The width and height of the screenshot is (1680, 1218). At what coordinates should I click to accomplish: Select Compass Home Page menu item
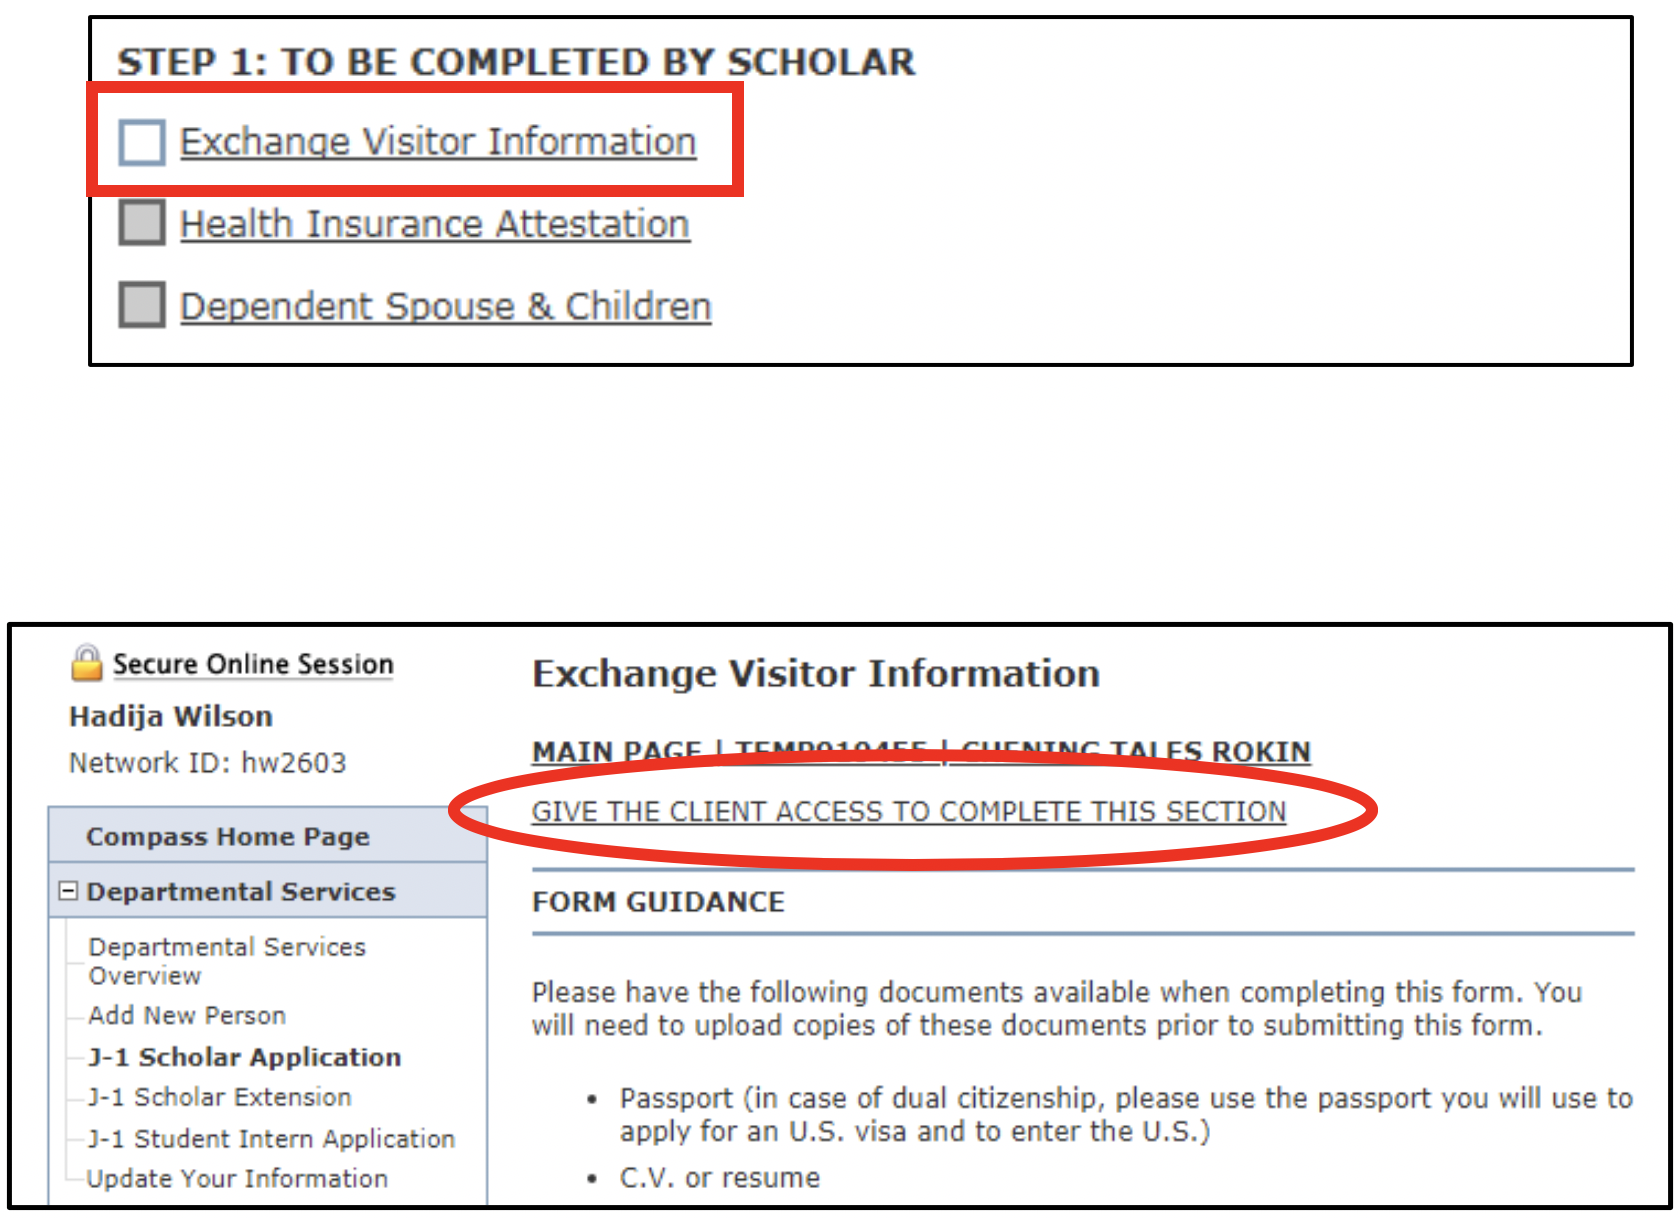[228, 836]
